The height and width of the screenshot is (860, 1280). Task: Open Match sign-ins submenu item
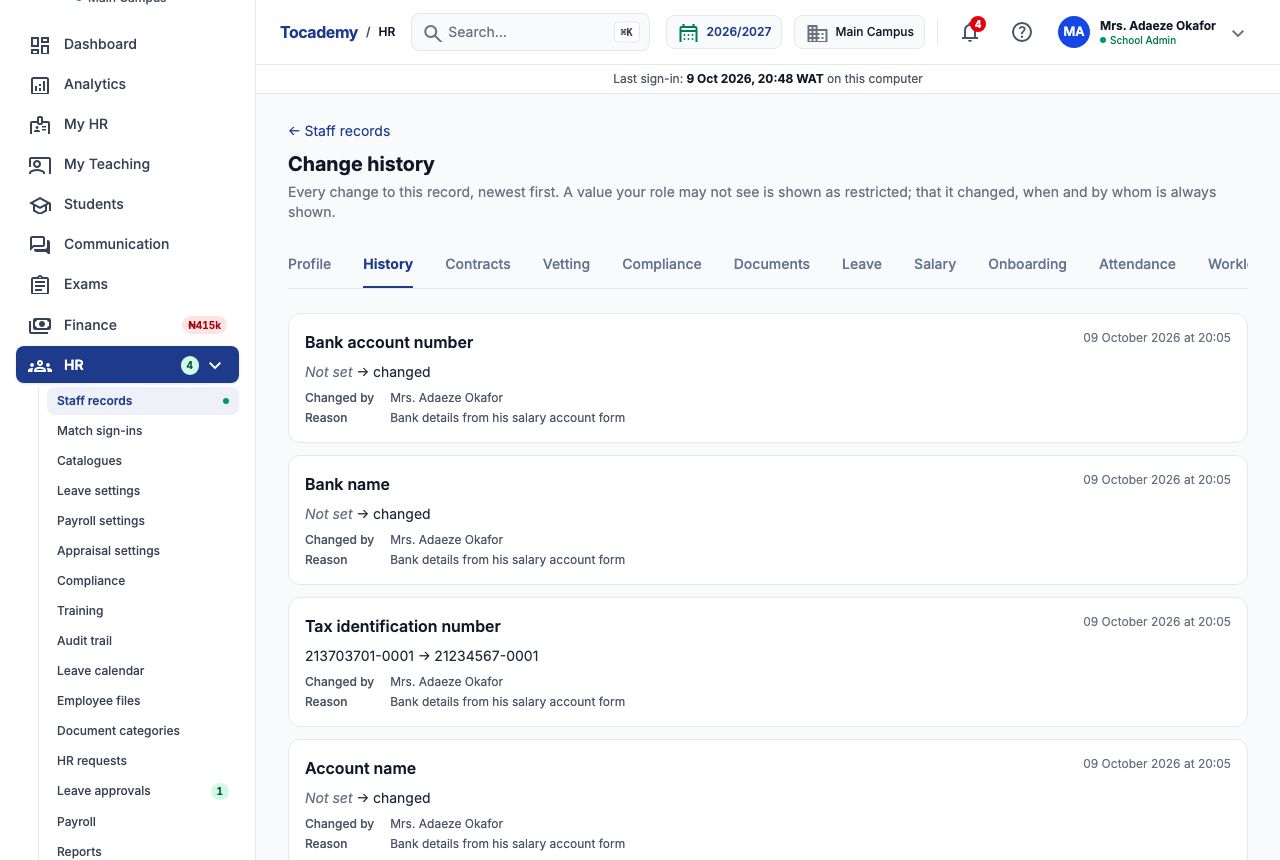[x=142, y=431]
